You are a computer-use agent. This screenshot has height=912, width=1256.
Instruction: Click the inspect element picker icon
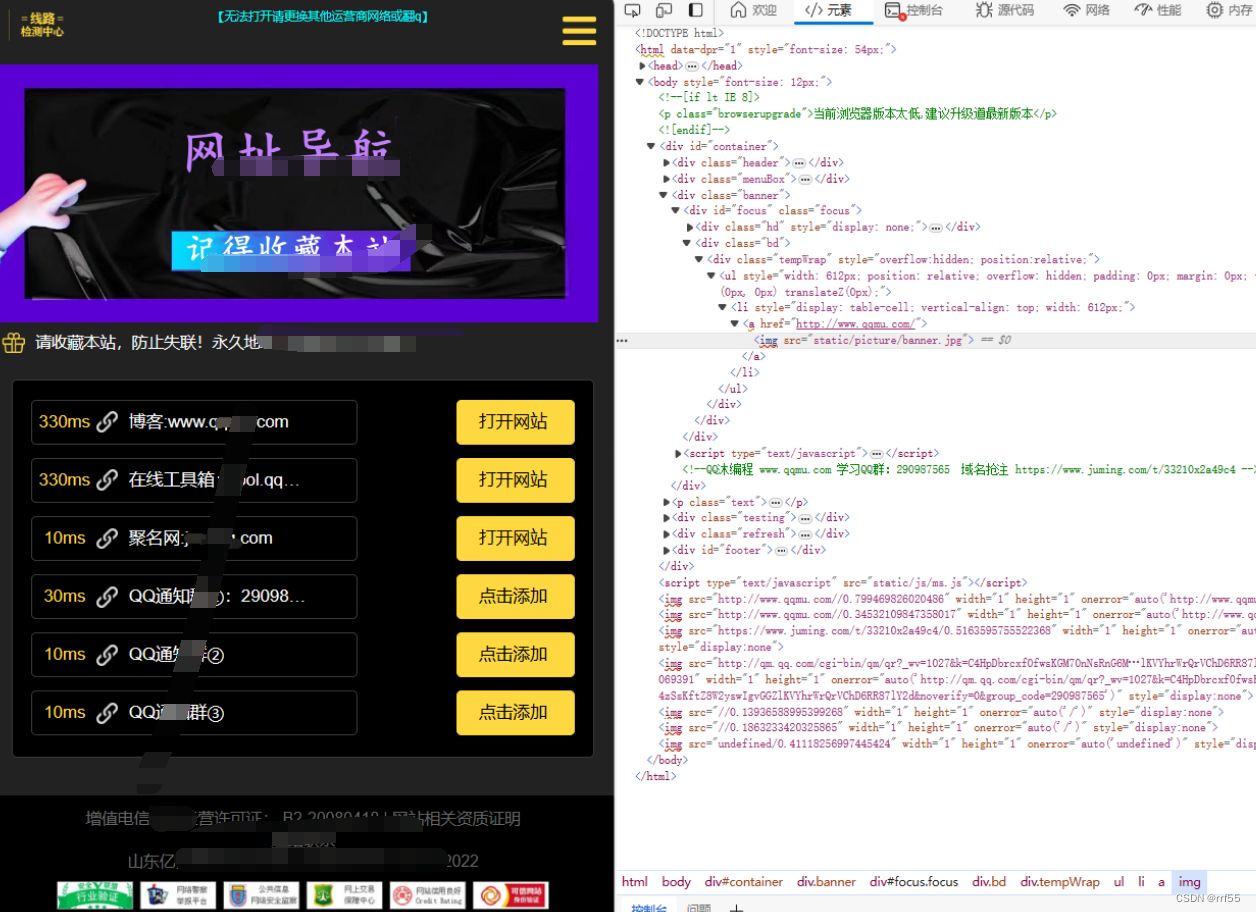pos(632,10)
